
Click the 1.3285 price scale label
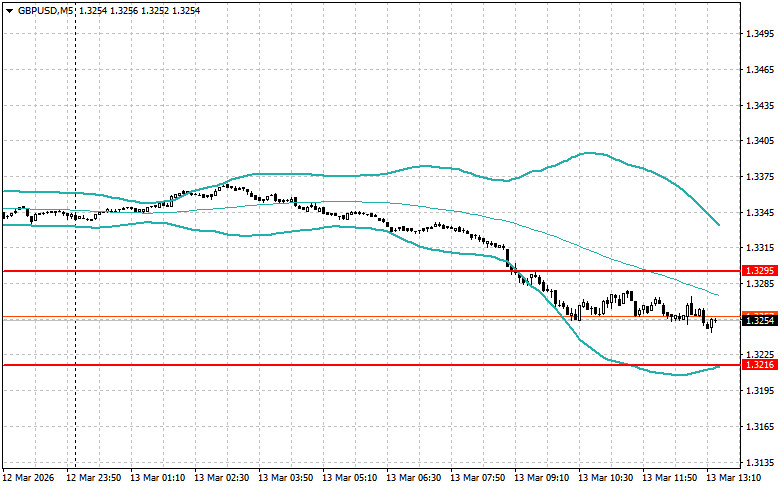[760, 284]
